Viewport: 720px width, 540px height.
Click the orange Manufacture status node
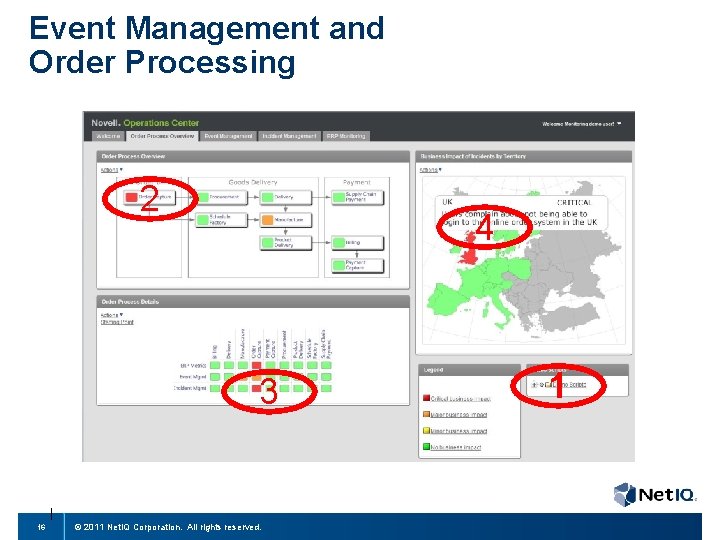pos(286,220)
